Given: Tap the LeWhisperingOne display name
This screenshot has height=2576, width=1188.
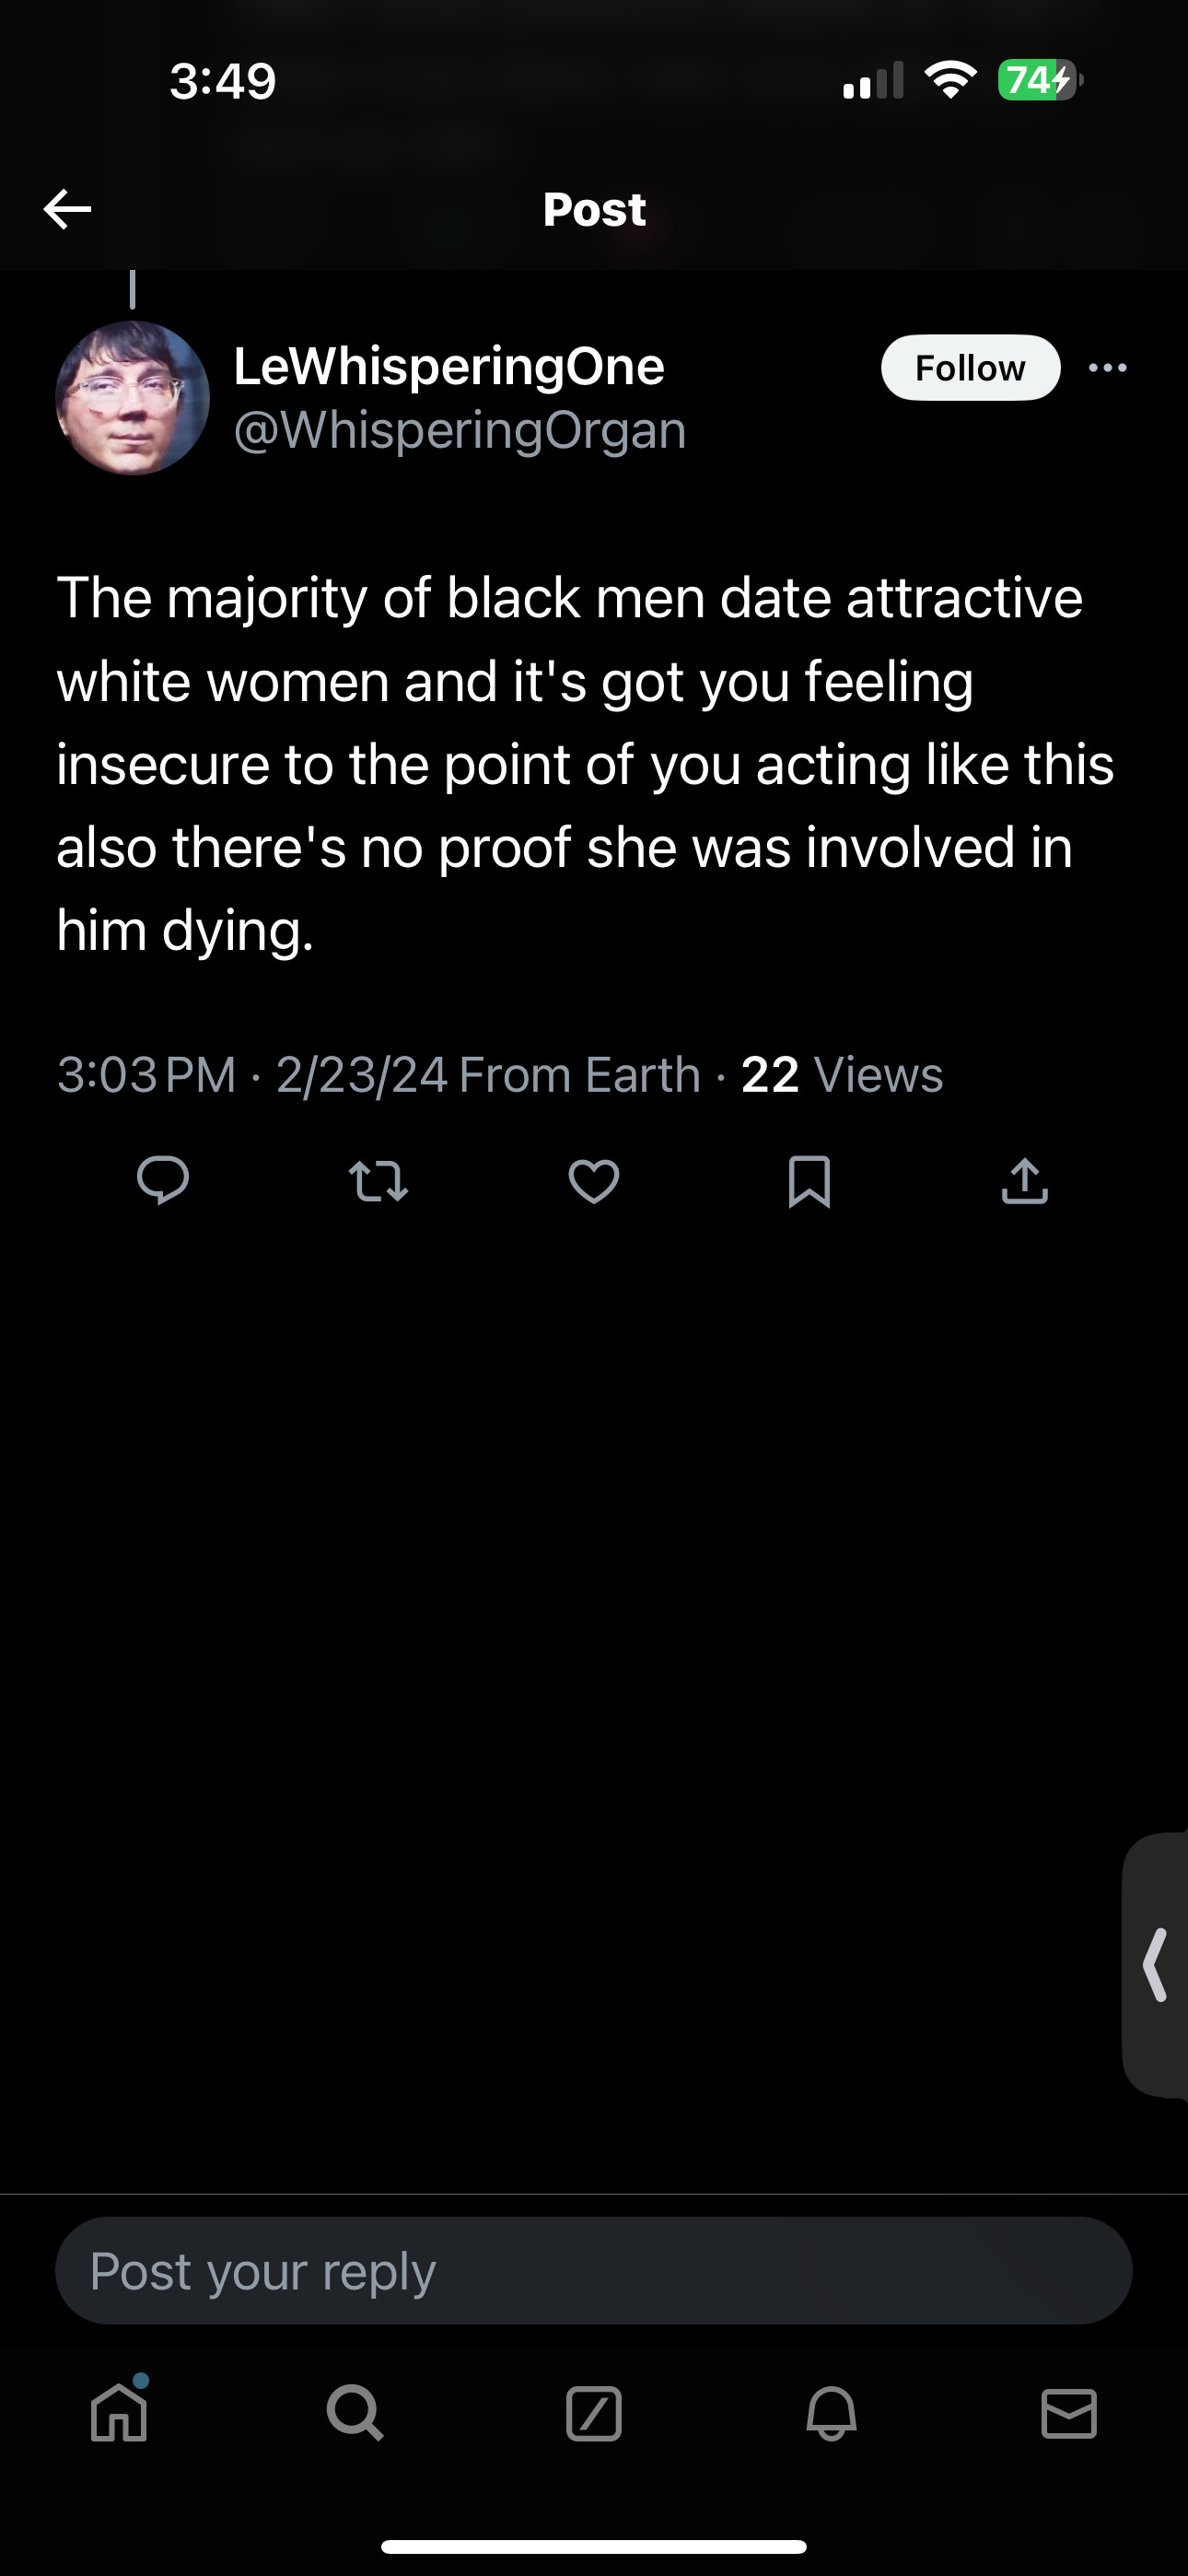Looking at the screenshot, I should point(449,366).
